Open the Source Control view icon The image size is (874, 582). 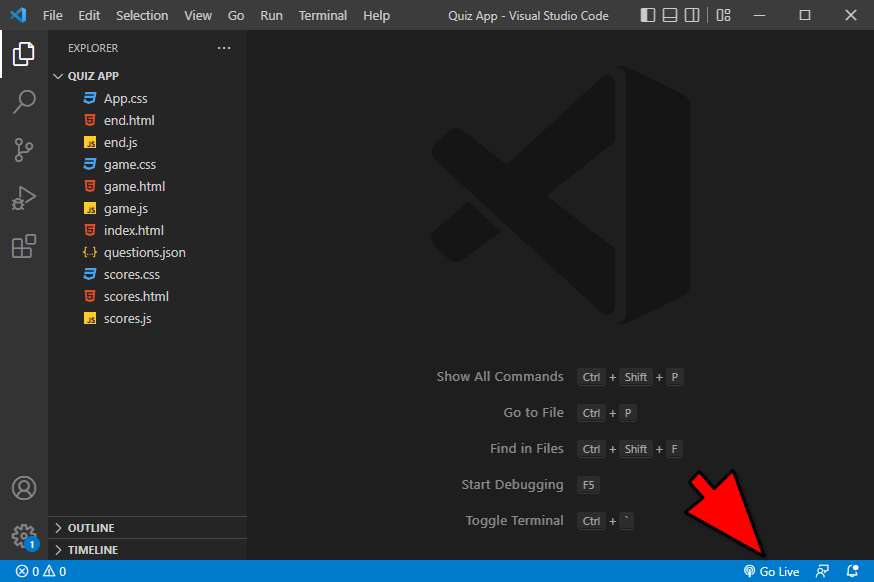coord(23,150)
